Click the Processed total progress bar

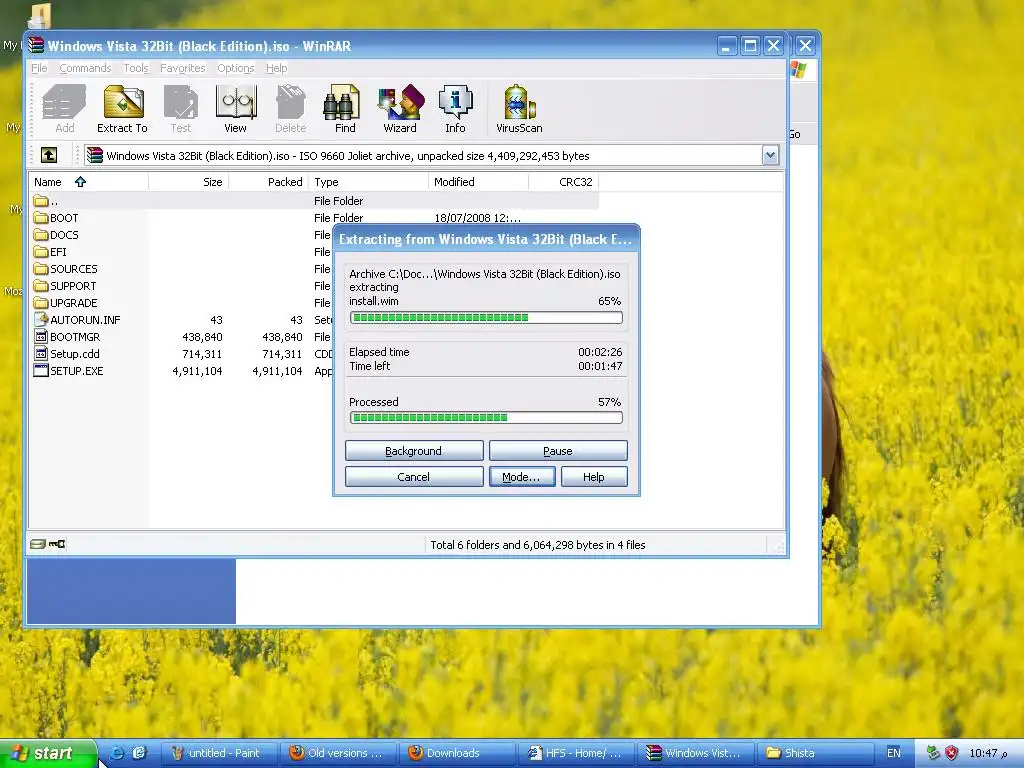[x=486, y=417]
